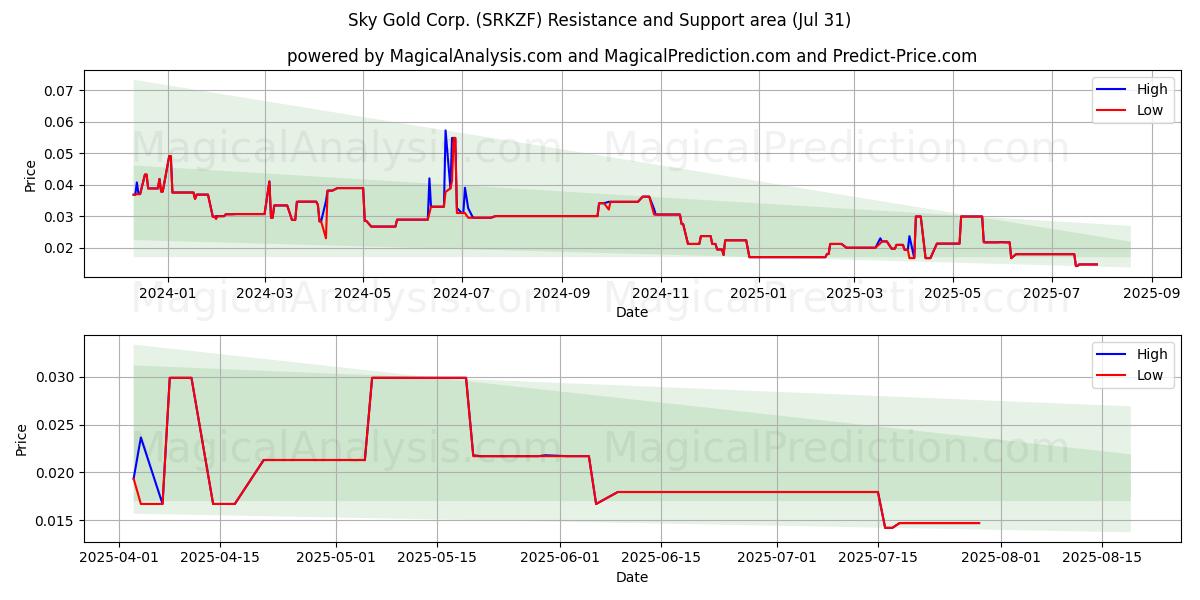Click the 2024-07 date tick label
This screenshot has width=1200, height=600.
tap(460, 293)
